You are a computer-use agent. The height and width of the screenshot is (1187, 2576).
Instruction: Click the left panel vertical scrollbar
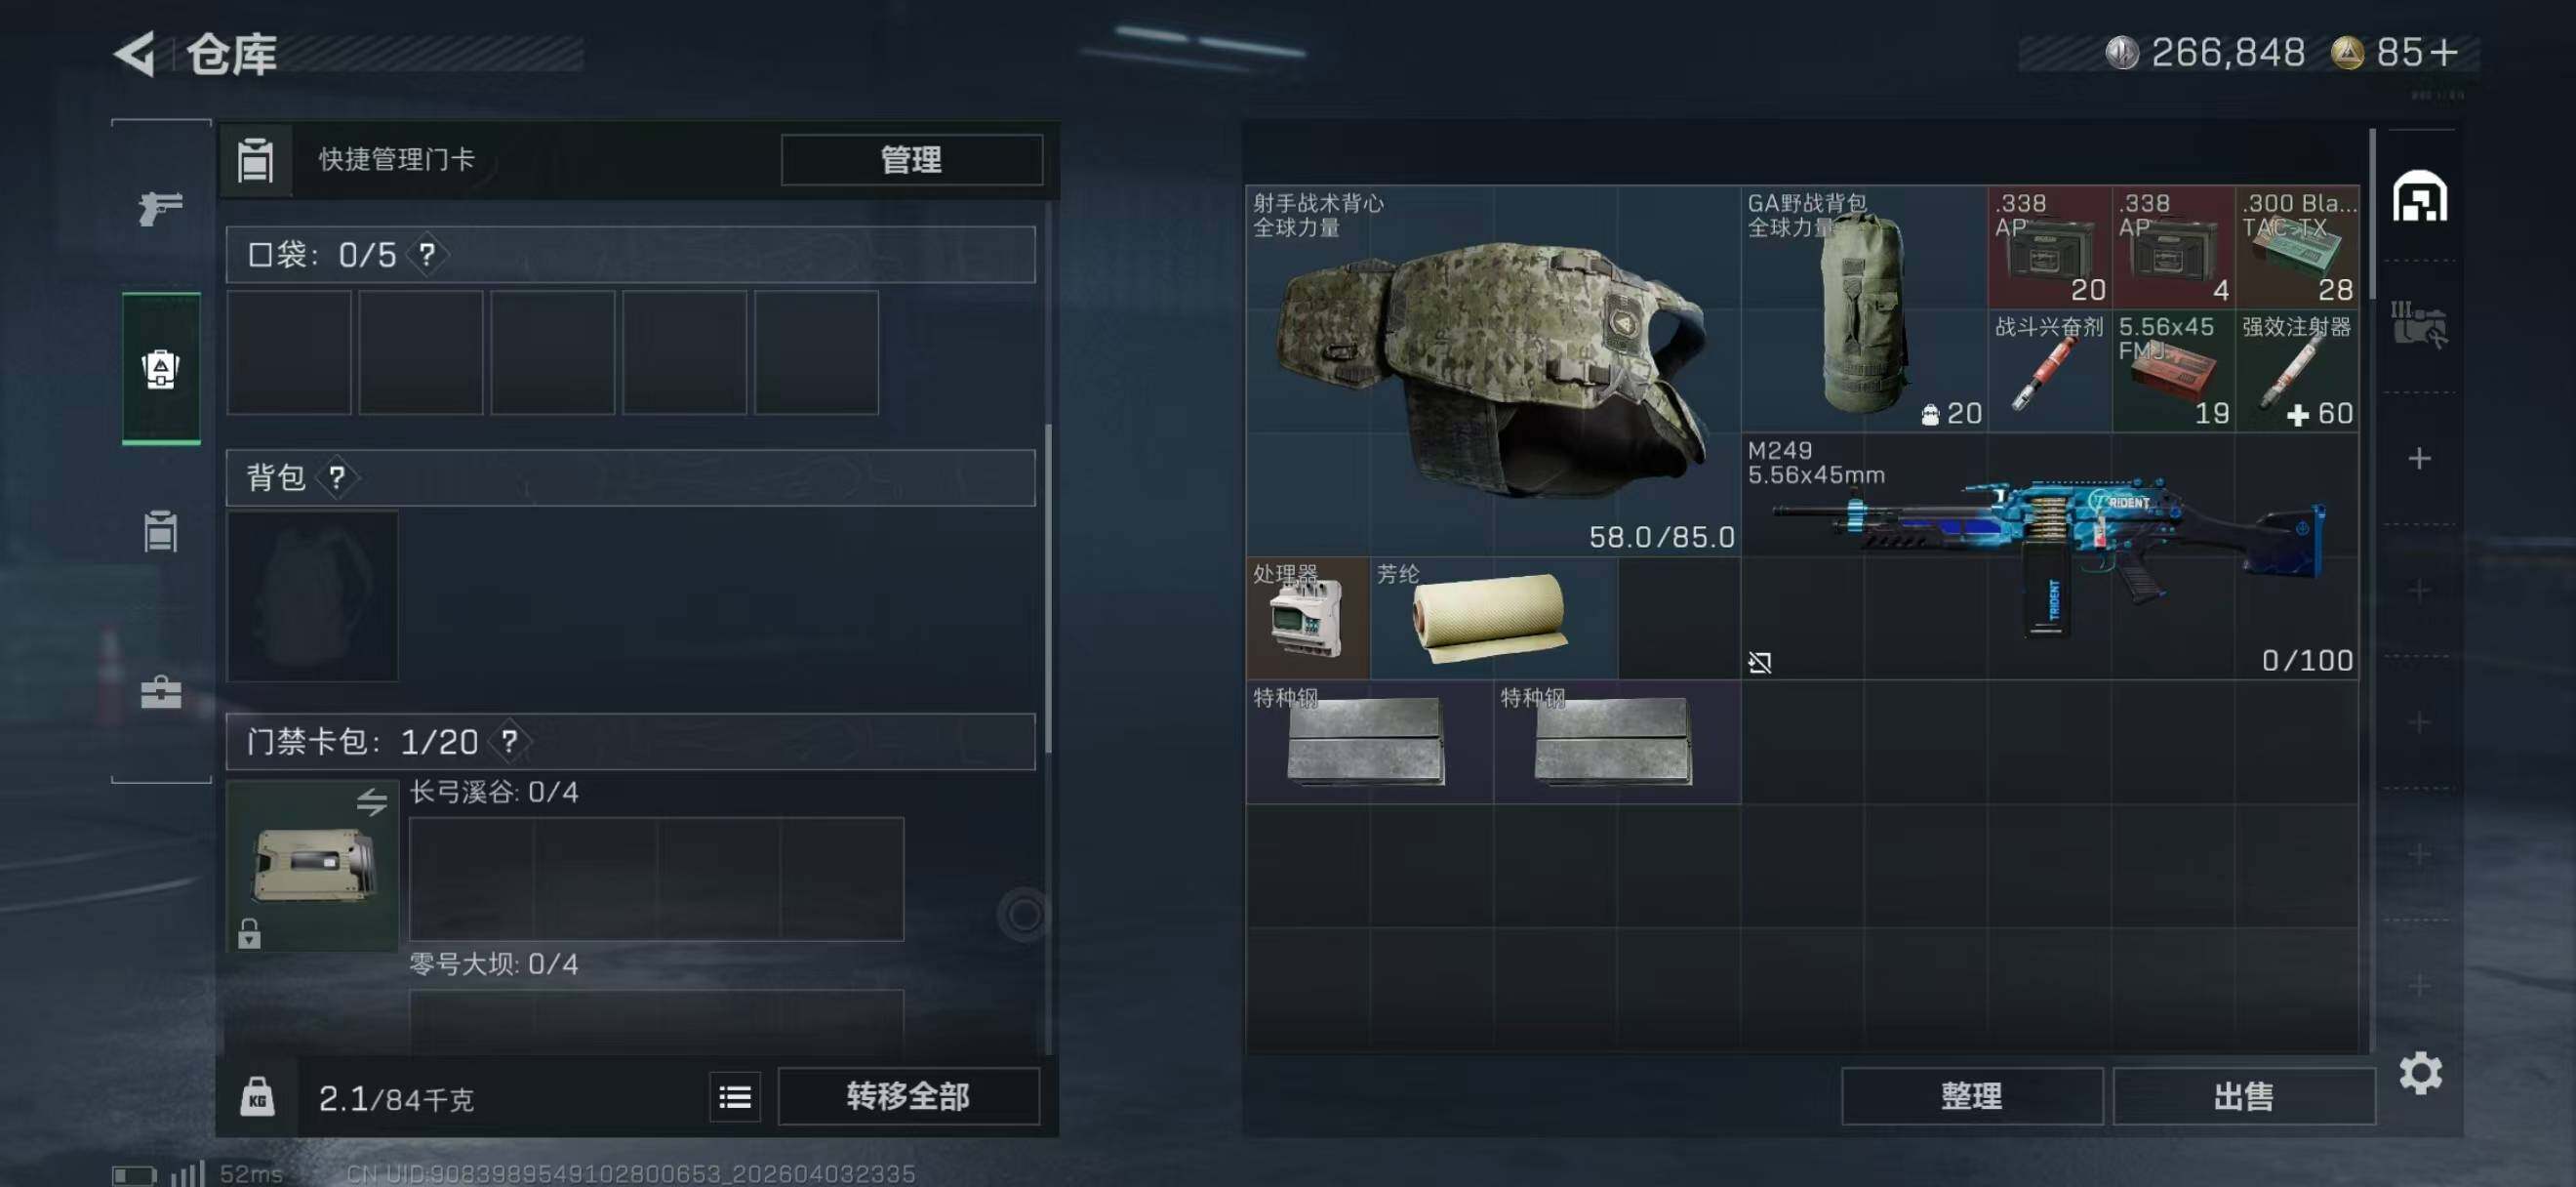(1048, 589)
